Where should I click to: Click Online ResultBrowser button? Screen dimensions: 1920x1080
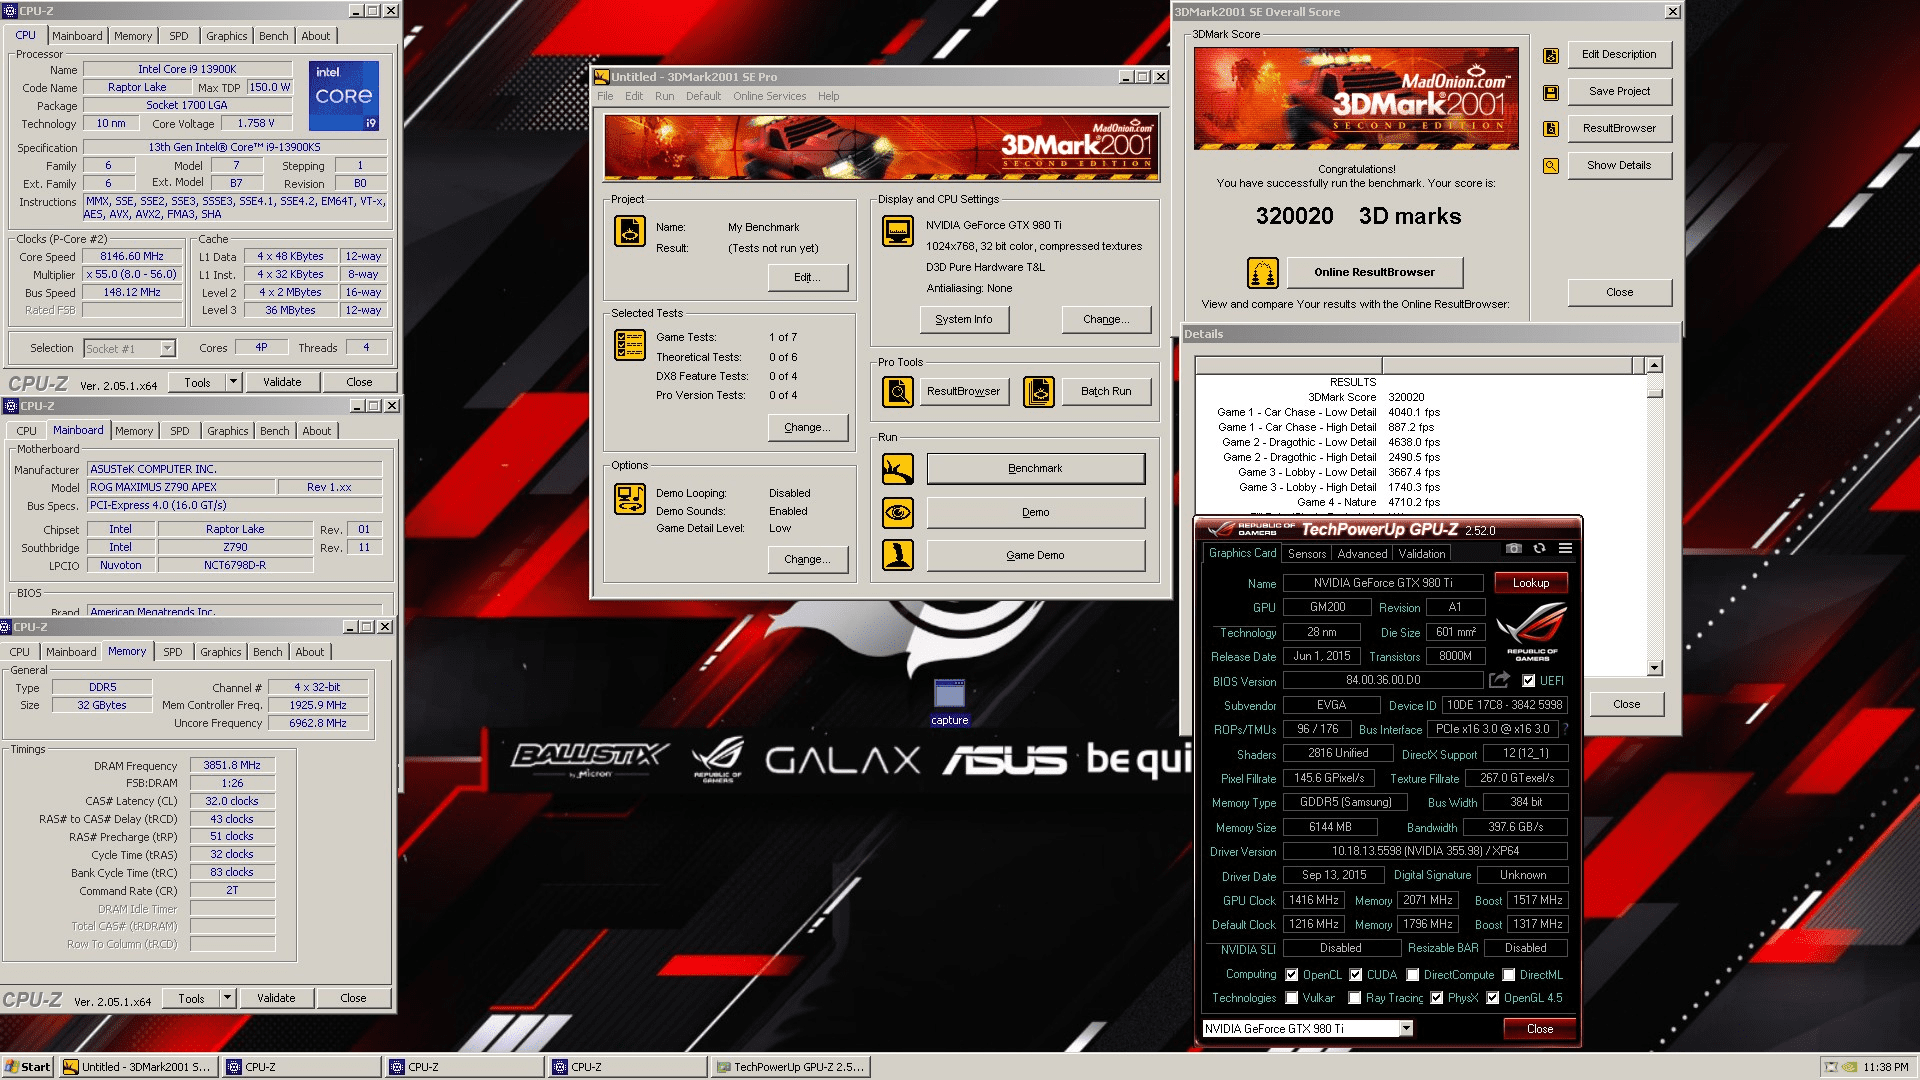pyautogui.click(x=1374, y=272)
